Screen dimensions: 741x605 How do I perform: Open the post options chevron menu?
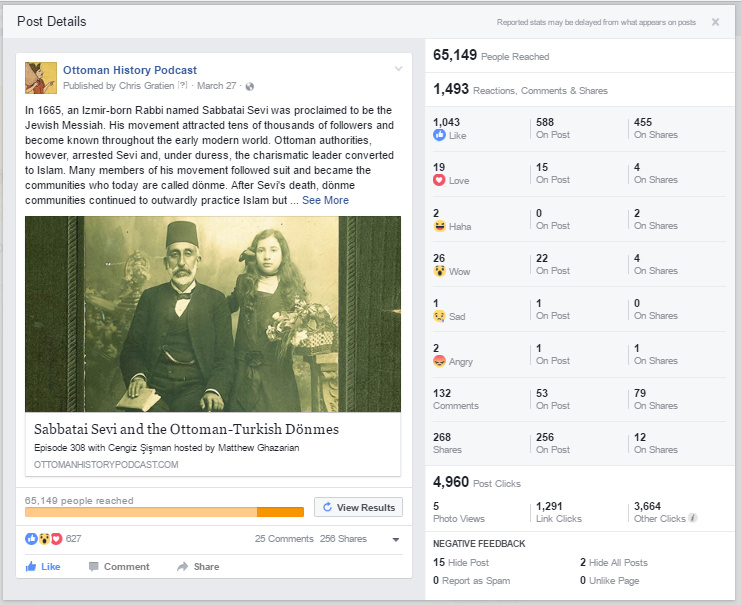[398, 69]
